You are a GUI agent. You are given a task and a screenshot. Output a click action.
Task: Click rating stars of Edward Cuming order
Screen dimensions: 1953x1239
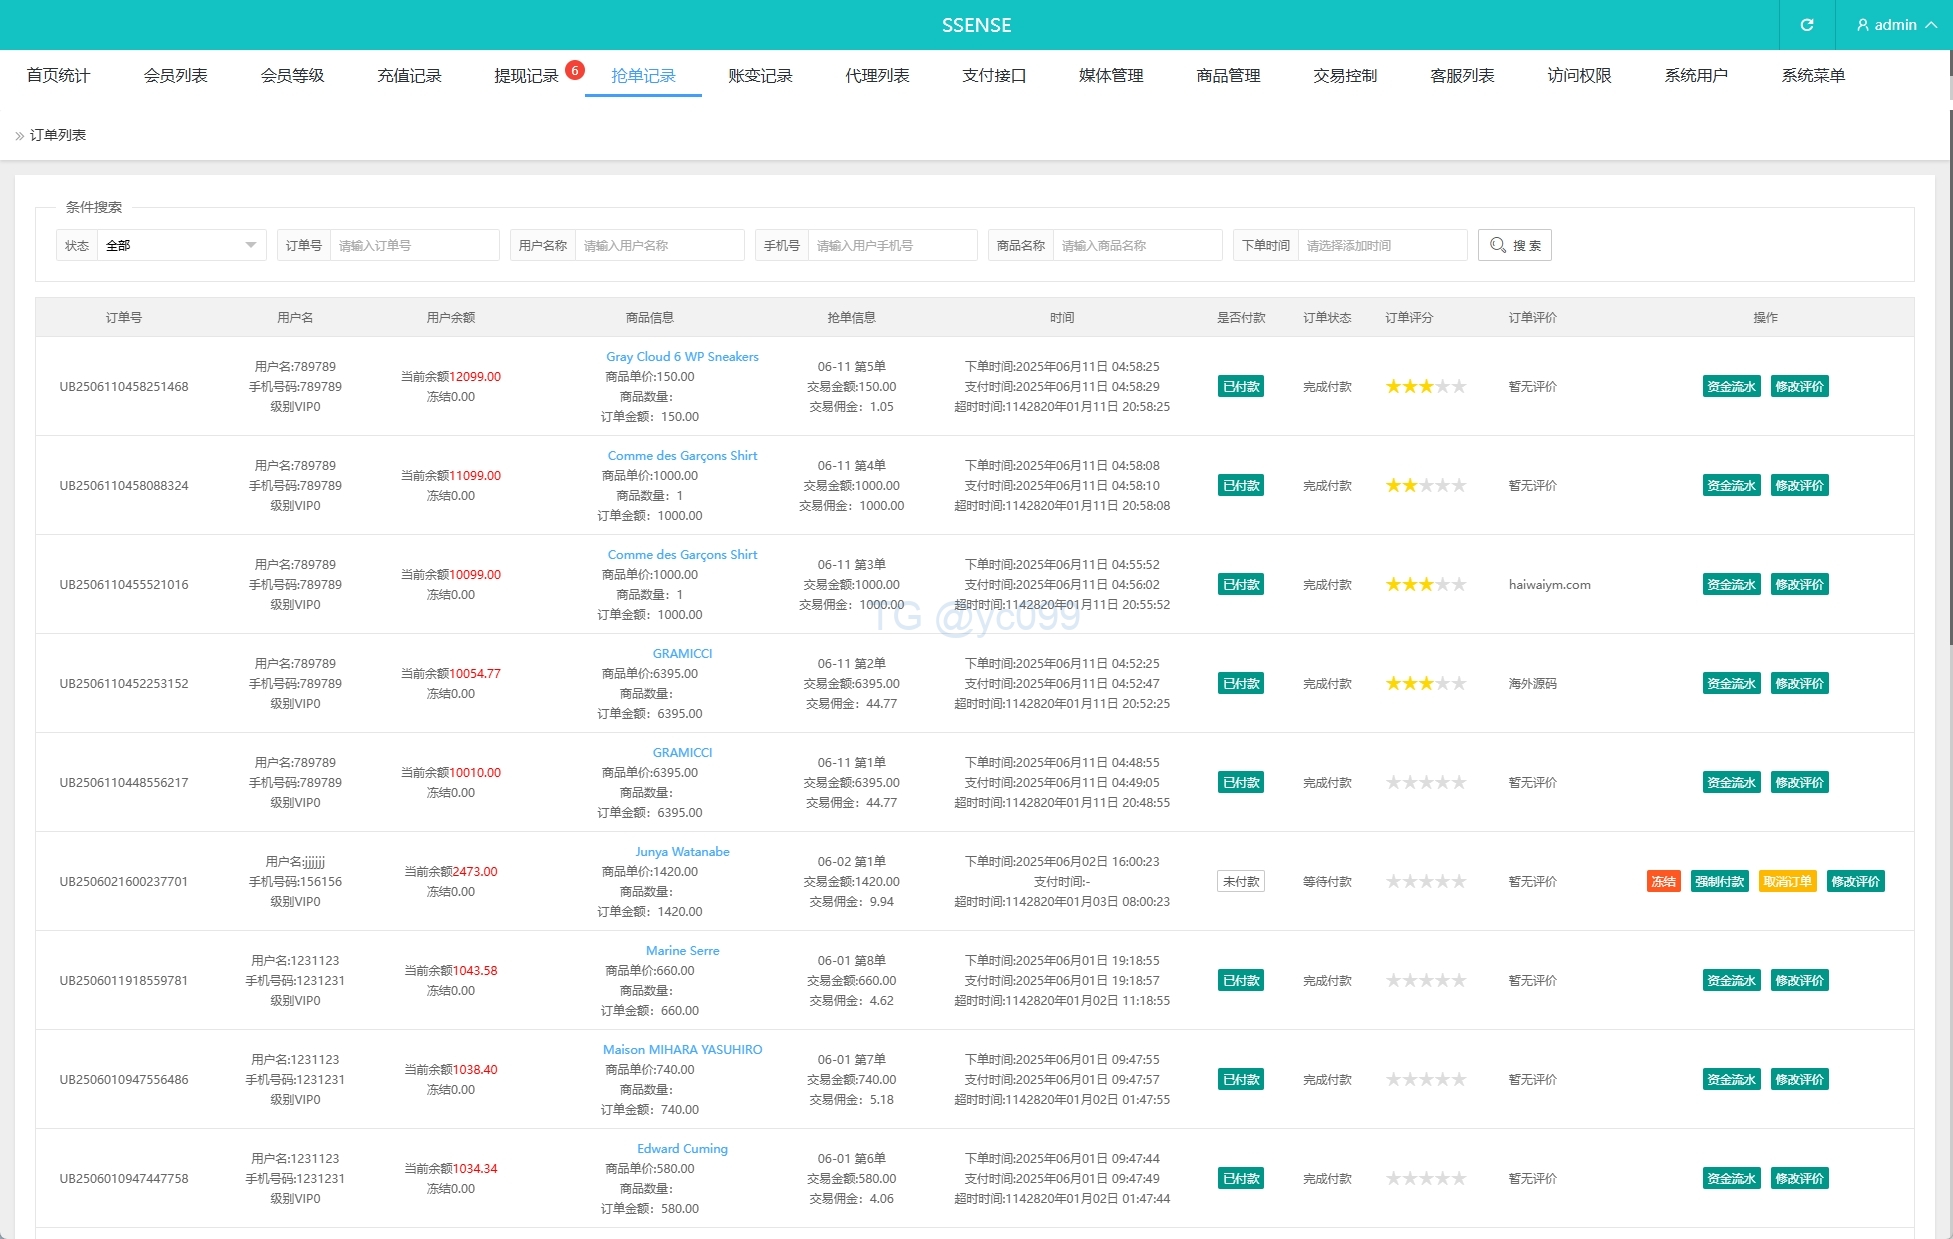click(x=1425, y=1178)
